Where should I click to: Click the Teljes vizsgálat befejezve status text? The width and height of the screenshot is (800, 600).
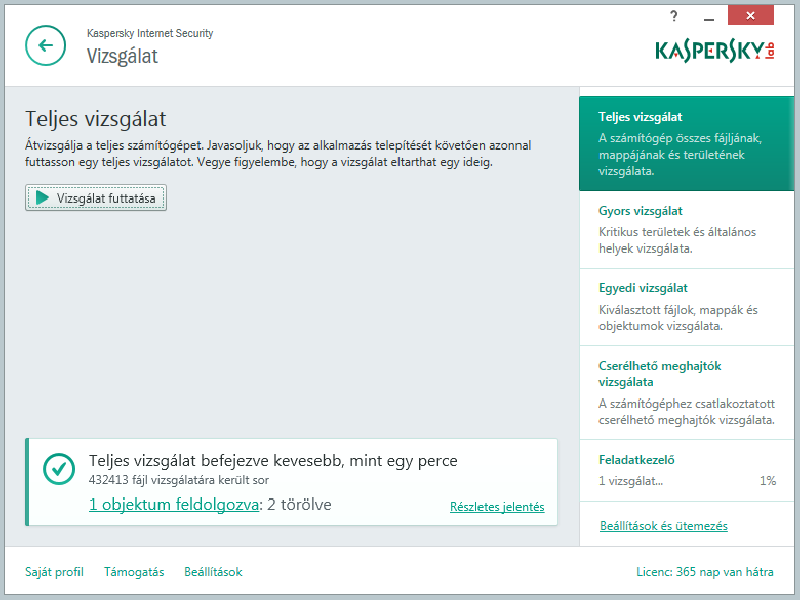click(273, 461)
